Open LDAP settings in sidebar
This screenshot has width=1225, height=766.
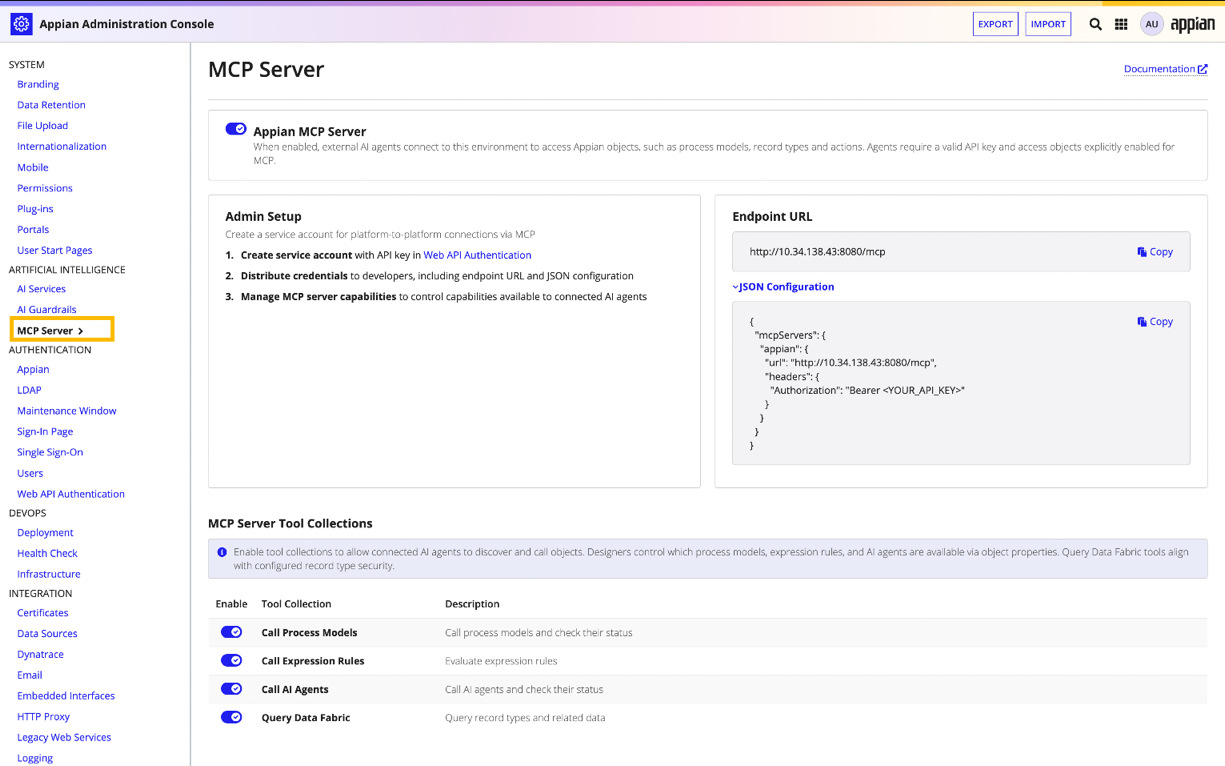[29, 390]
